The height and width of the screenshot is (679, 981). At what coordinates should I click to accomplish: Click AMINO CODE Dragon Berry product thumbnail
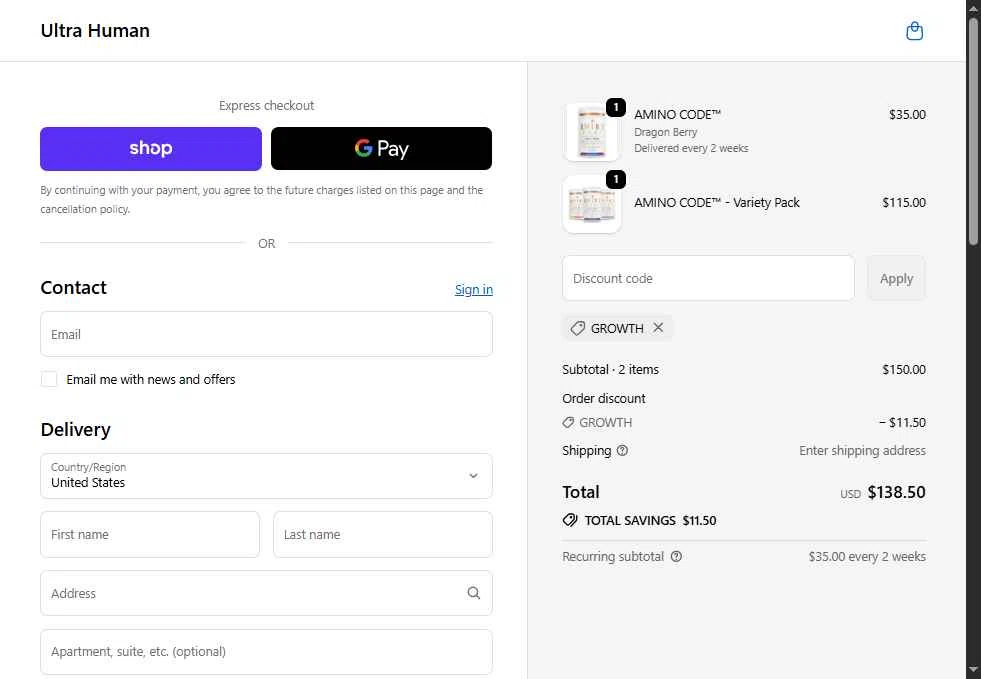click(592, 132)
